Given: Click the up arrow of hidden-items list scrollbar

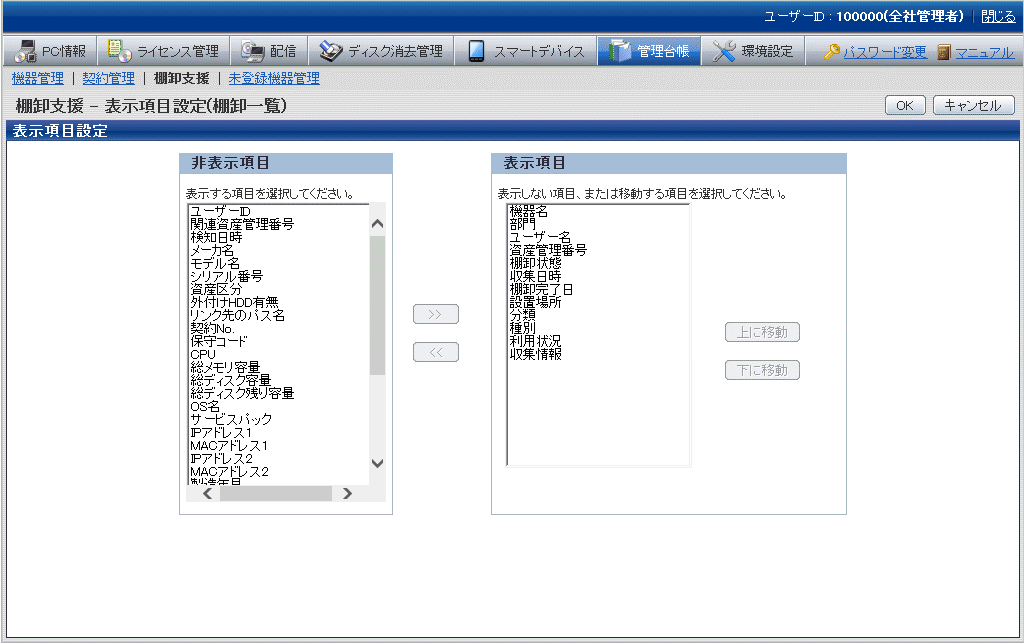Looking at the screenshot, I should (377, 223).
